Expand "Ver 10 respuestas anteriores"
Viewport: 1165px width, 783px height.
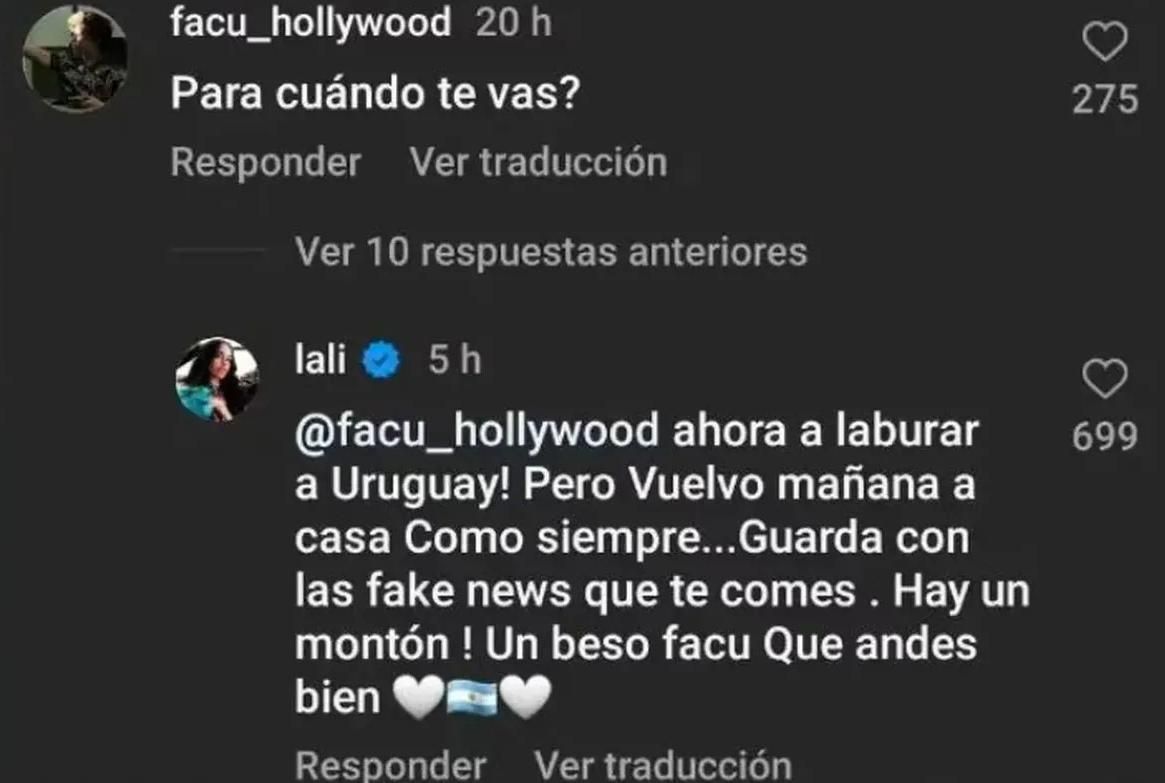551,251
